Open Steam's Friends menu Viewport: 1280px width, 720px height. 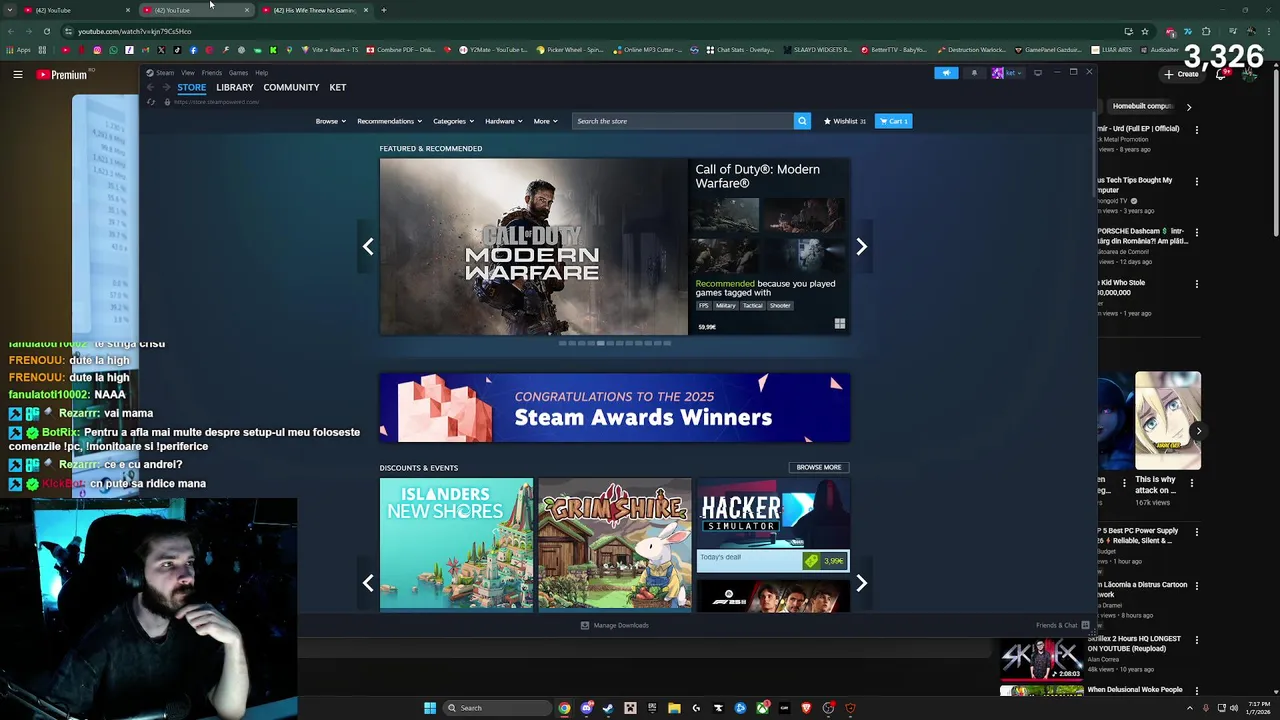click(x=211, y=73)
